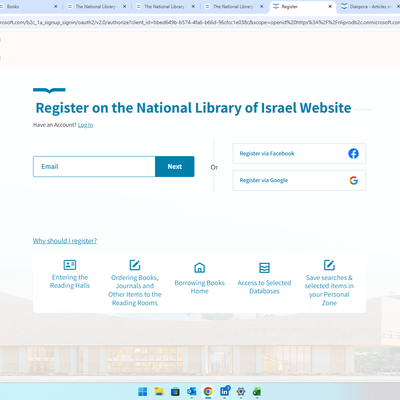This screenshot has height=400, width=400.
Task: Click the browser address bar URL
Action: (x=200, y=22)
